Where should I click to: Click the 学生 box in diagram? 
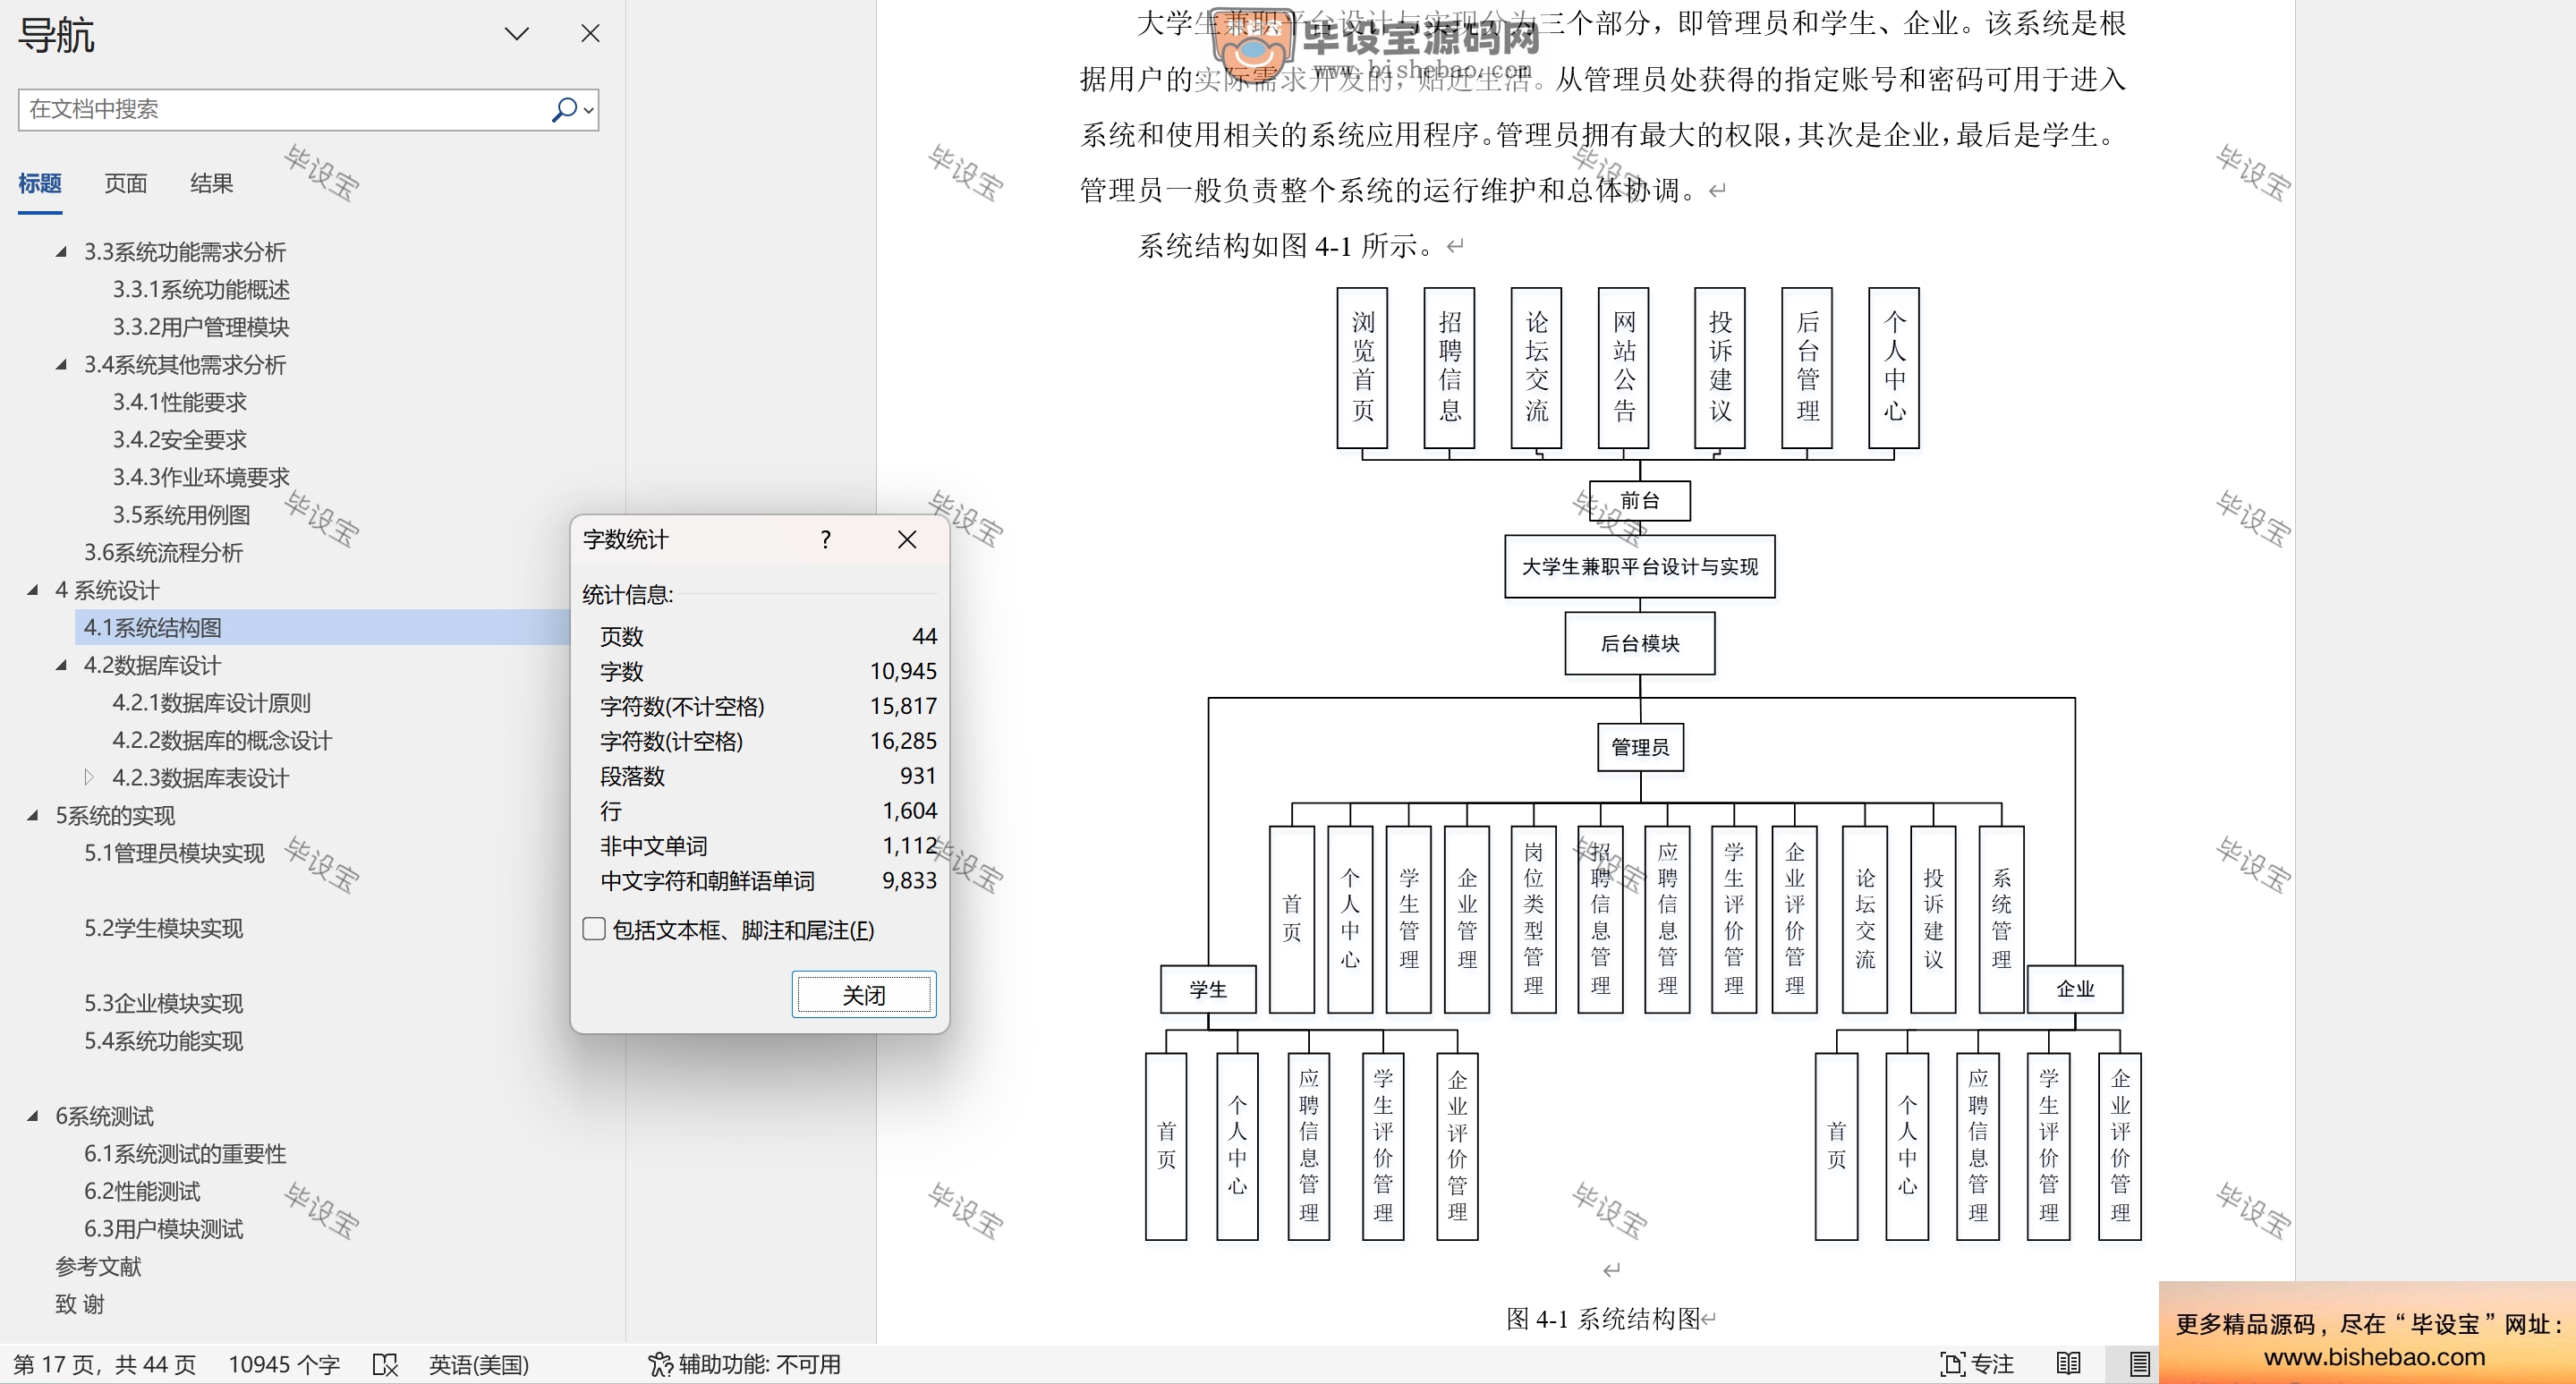tap(1208, 990)
